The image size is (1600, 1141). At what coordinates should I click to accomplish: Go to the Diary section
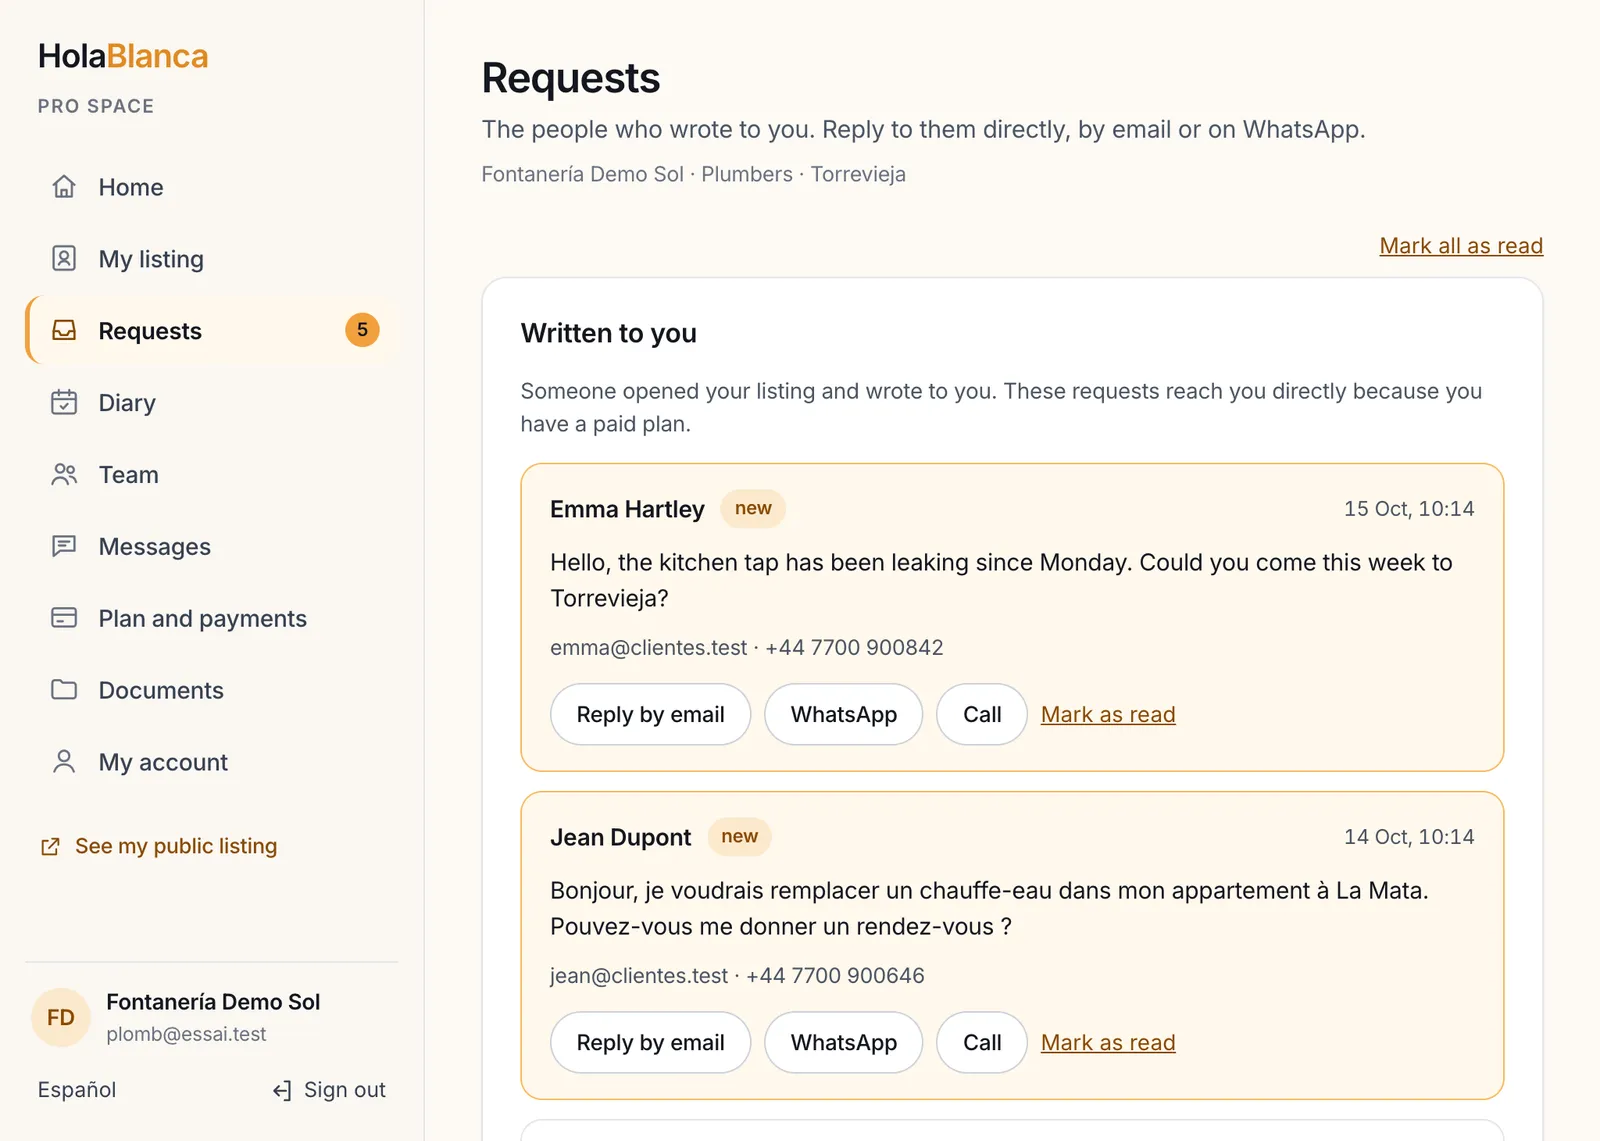tap(212, 403)
